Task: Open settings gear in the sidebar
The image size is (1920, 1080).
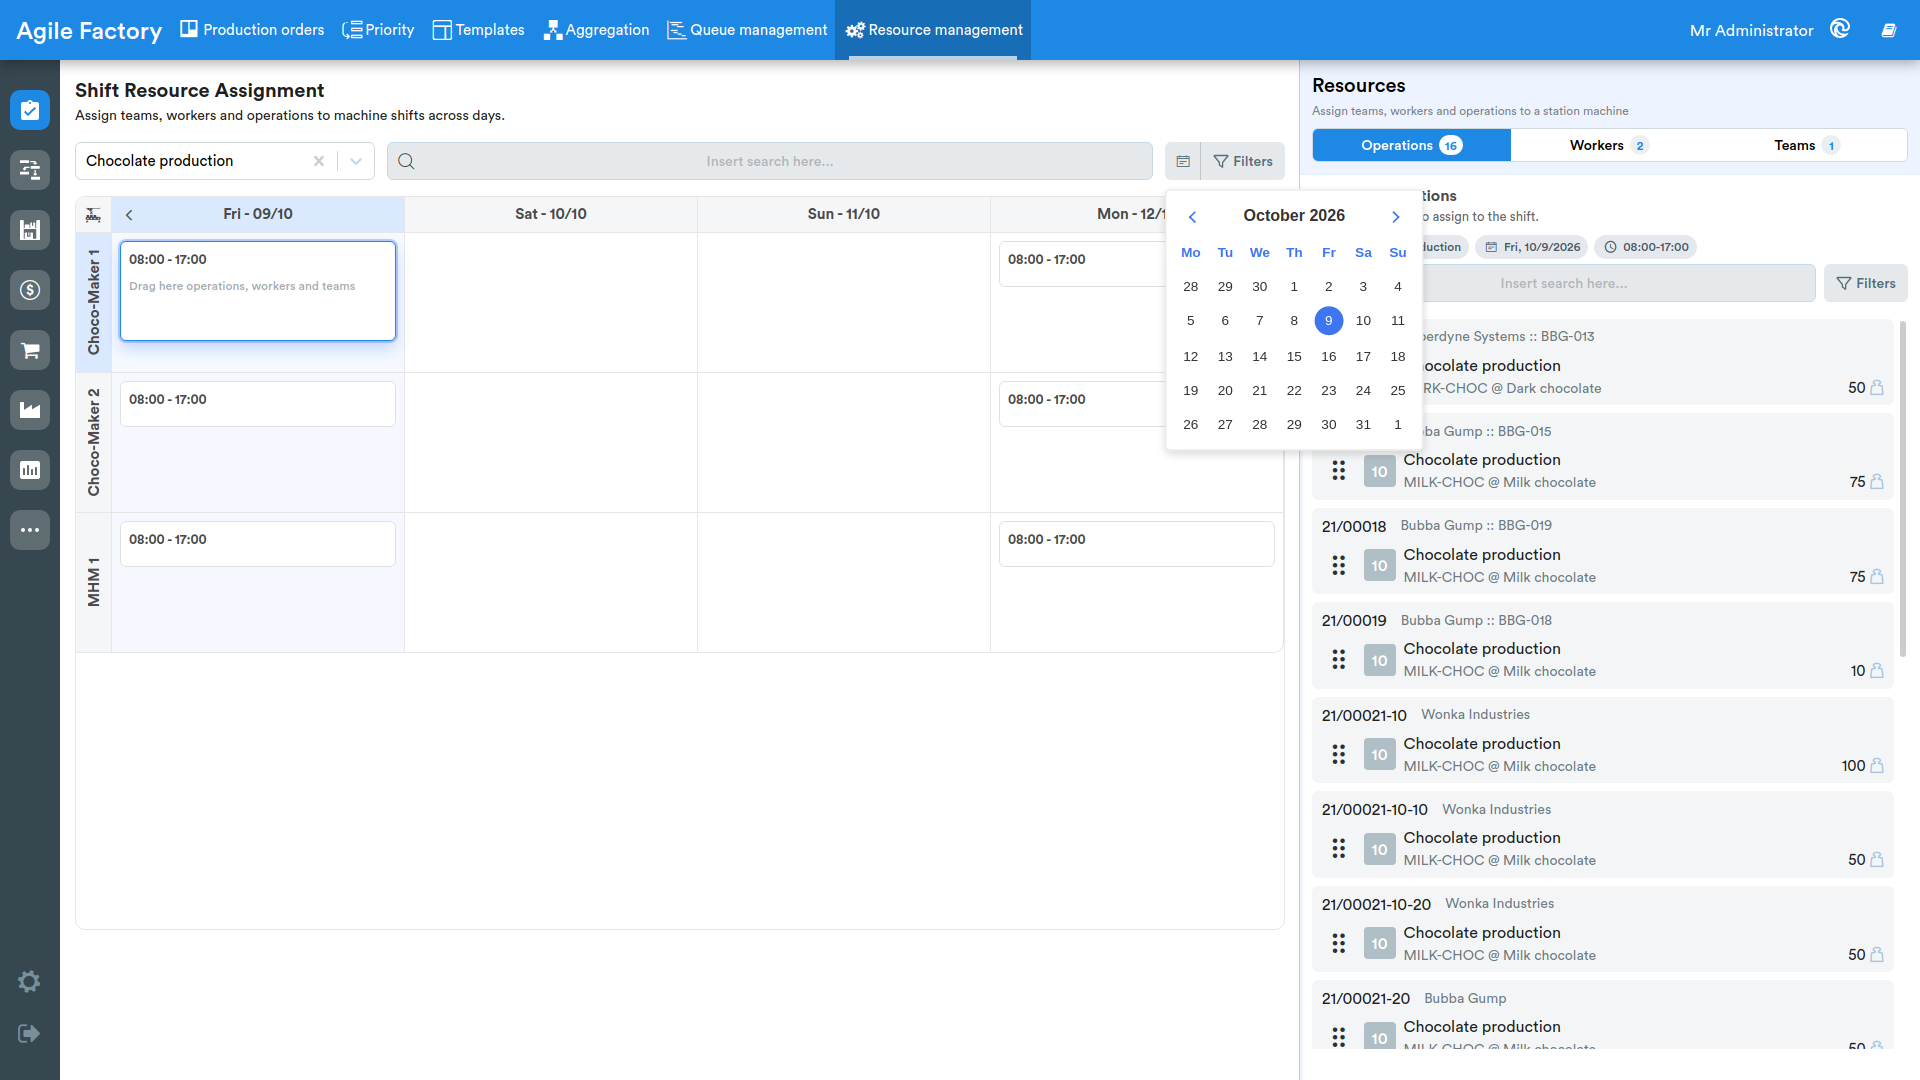Action: point(29,982)
